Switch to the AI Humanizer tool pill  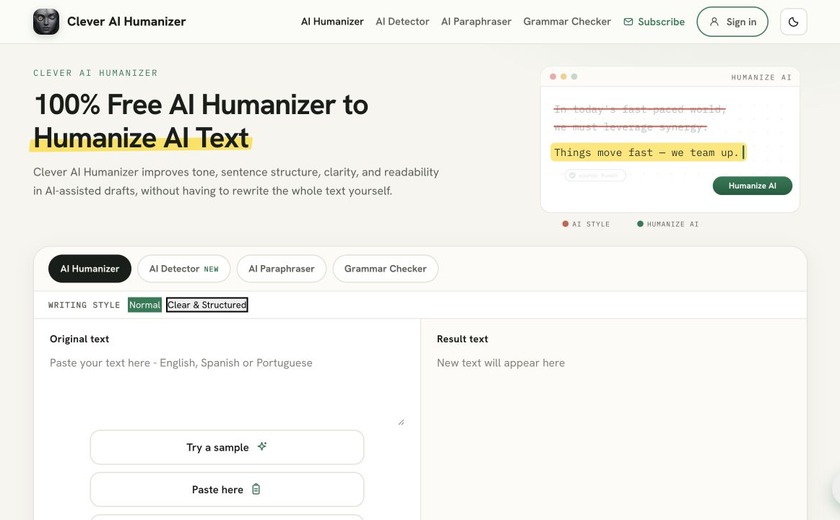tap(89, 269)
